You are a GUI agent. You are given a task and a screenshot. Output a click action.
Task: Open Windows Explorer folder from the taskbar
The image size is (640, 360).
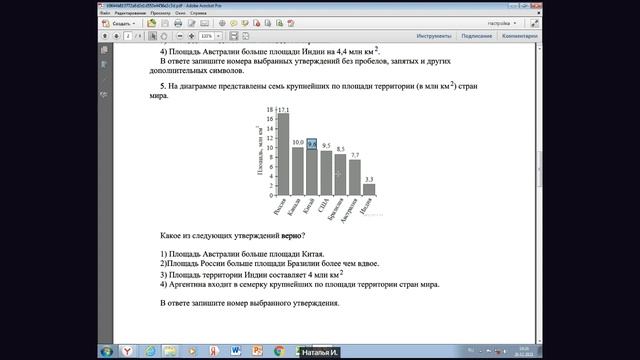tap(170, 351)
